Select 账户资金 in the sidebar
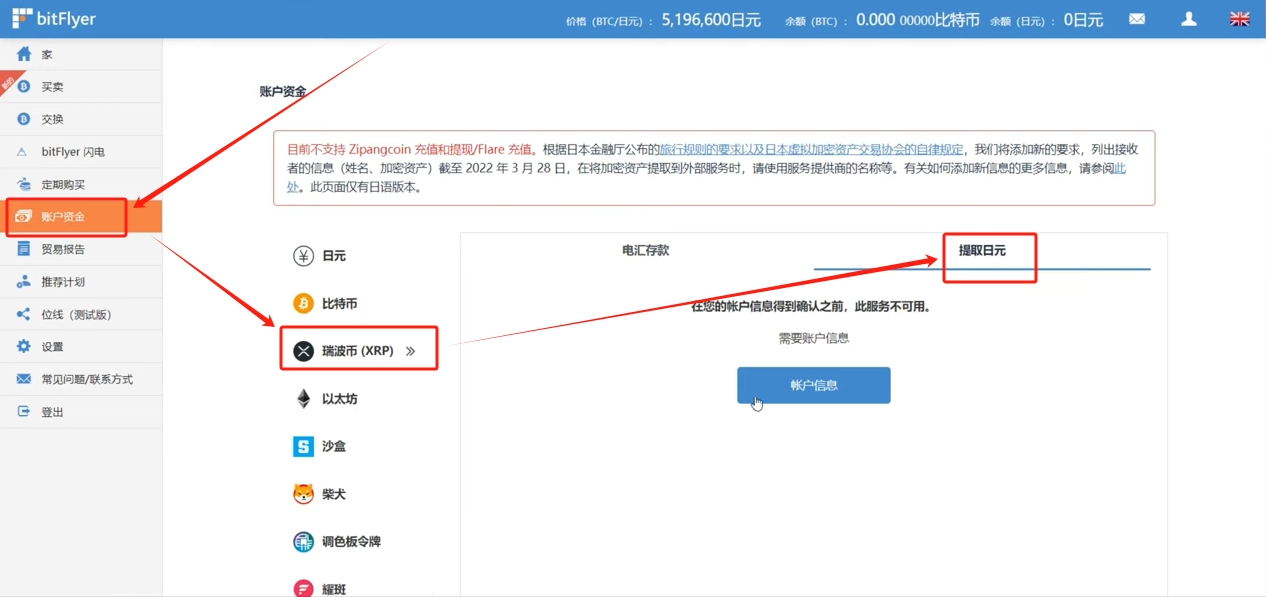The width and height of the screenshot is (1266, 597). click(81, 217)
